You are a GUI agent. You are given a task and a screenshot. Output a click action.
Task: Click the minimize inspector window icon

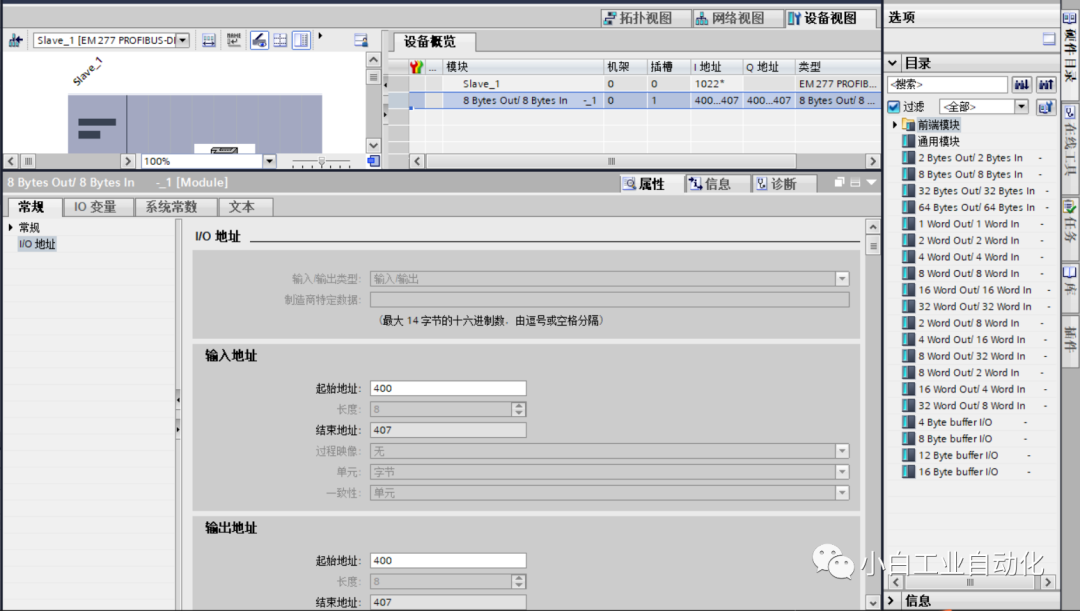click(855, 183)
